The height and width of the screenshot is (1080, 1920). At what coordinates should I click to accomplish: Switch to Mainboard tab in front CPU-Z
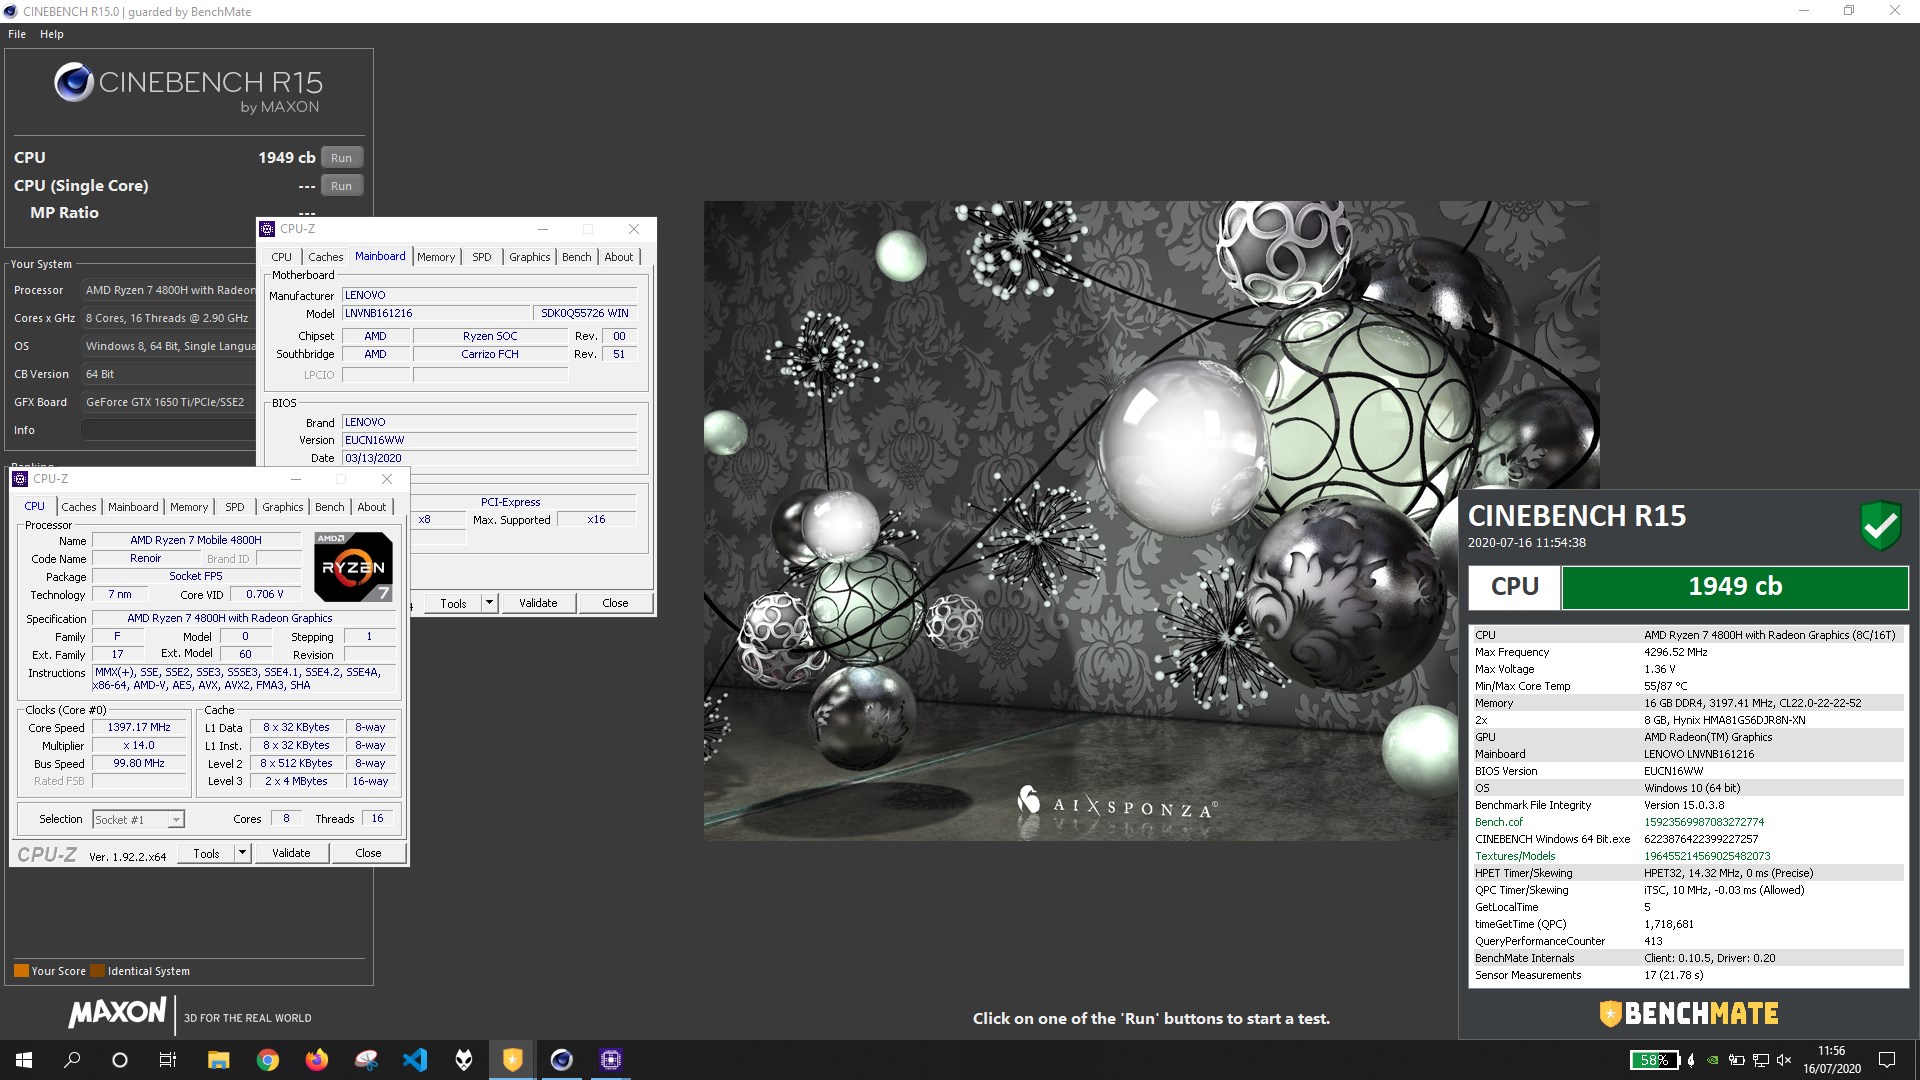pyautogui.click(x=133, y=507)
